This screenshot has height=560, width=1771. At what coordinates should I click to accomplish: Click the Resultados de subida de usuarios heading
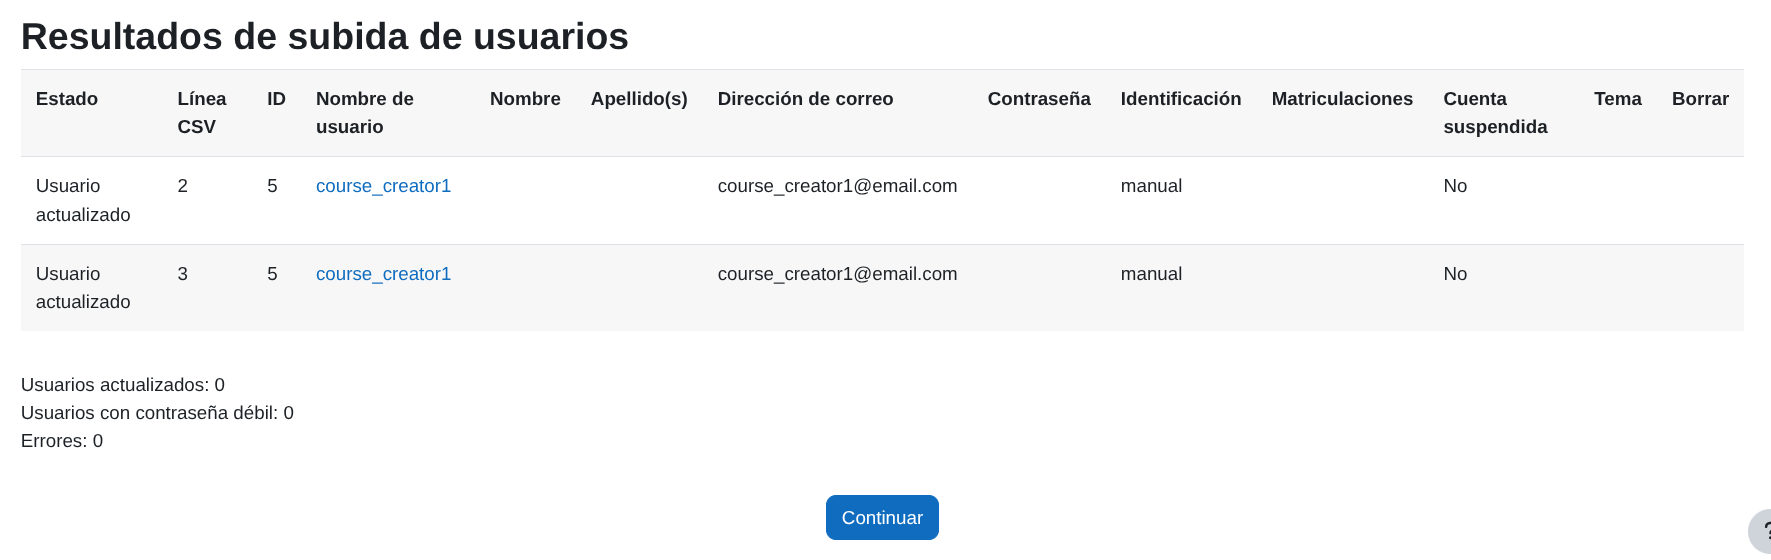(x=325, y=37)
